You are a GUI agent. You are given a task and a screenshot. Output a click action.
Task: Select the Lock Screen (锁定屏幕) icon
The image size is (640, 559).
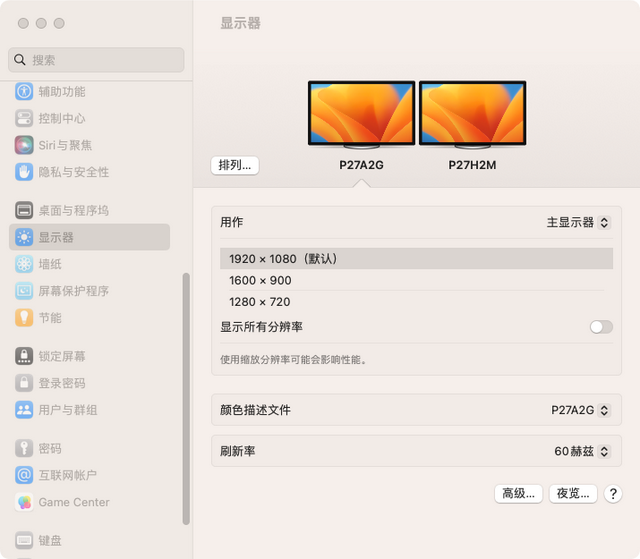[x=24, y=356]
